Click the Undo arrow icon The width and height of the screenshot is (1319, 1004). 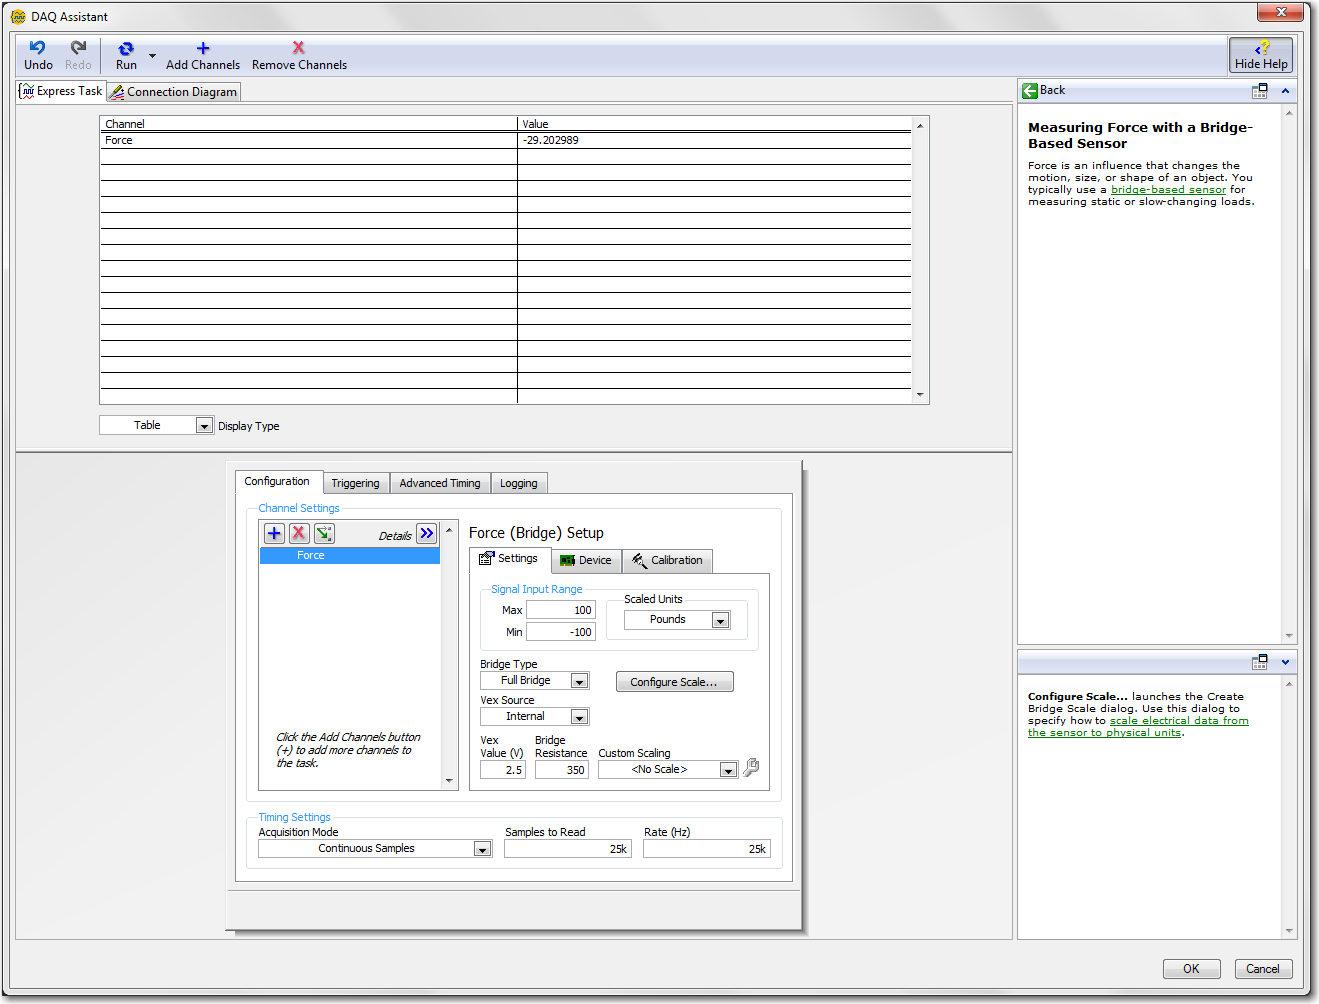pyautogui.click(x=38, y=48)
